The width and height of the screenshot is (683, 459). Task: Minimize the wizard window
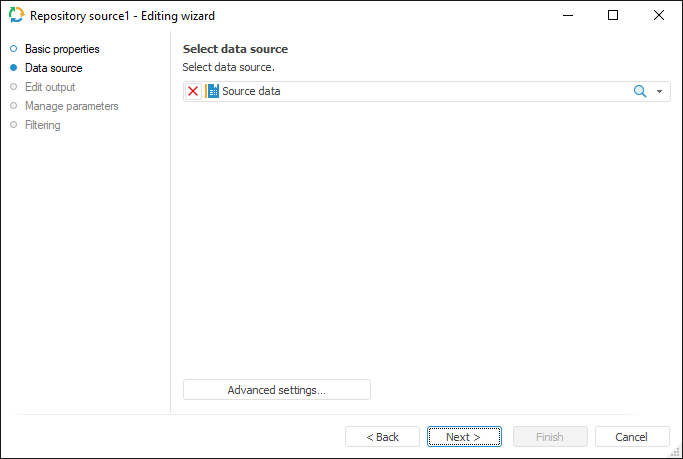click(x=567, y=16)
